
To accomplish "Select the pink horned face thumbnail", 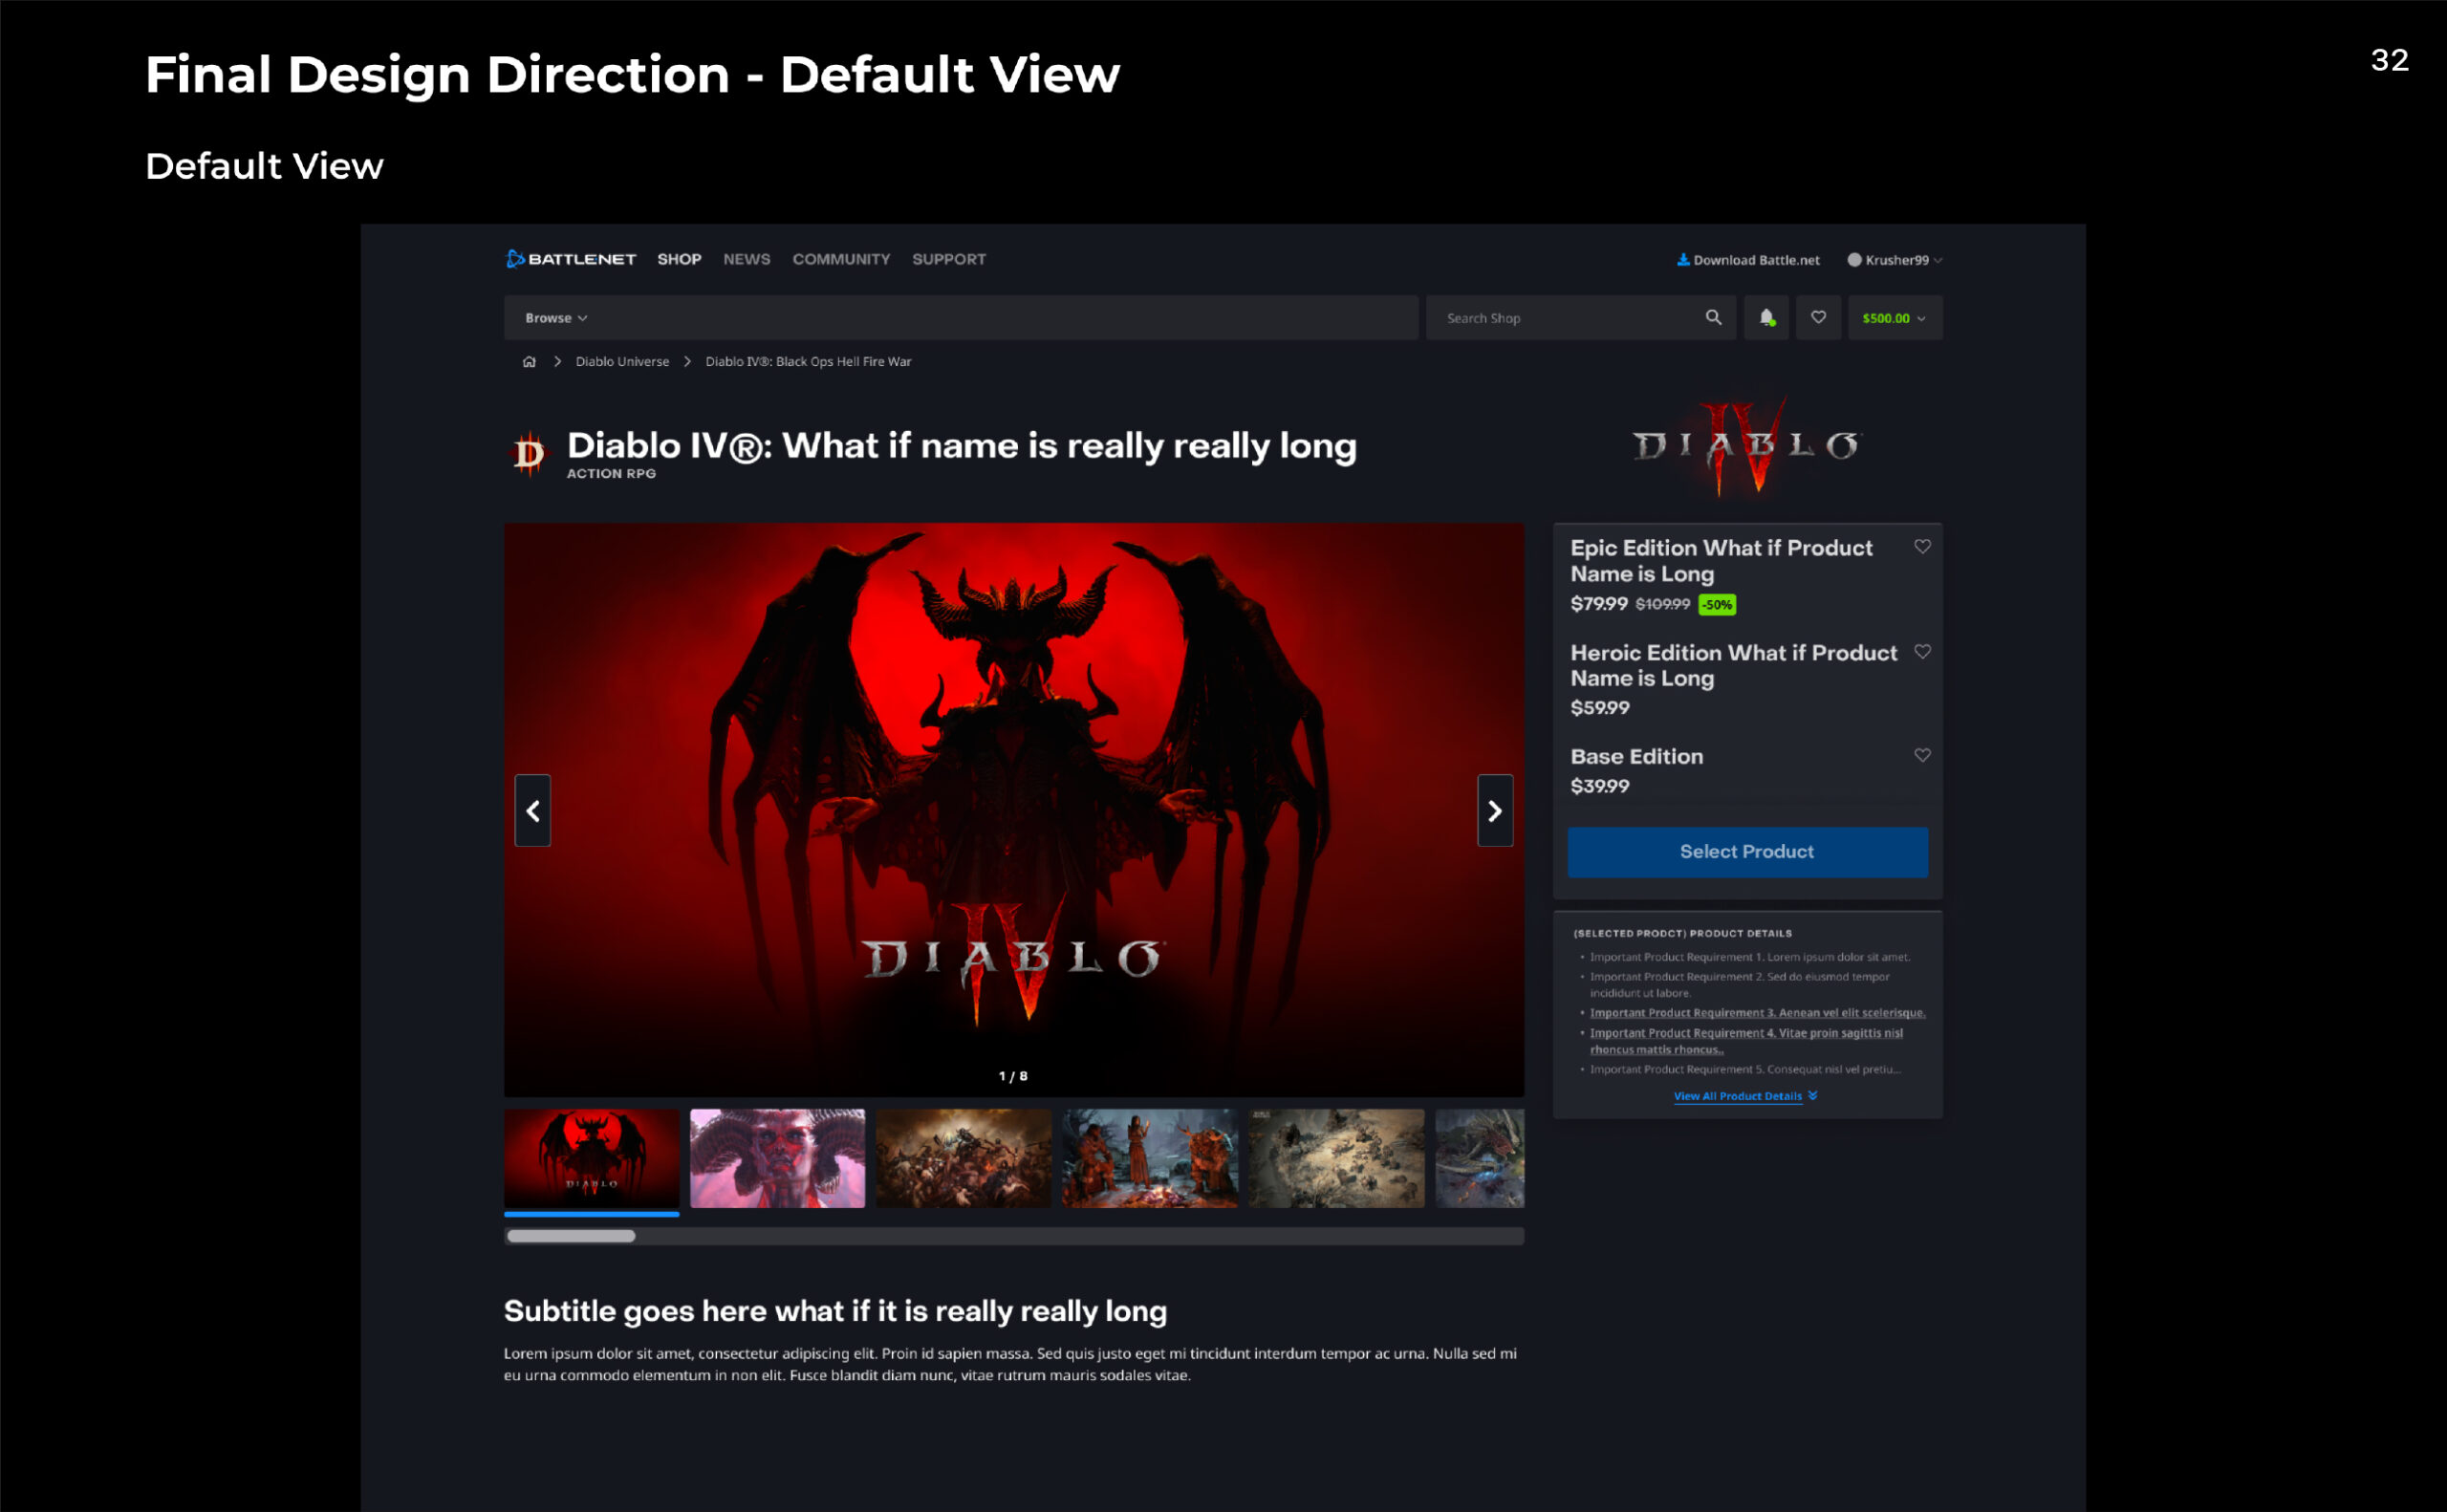I will 777,1158.
